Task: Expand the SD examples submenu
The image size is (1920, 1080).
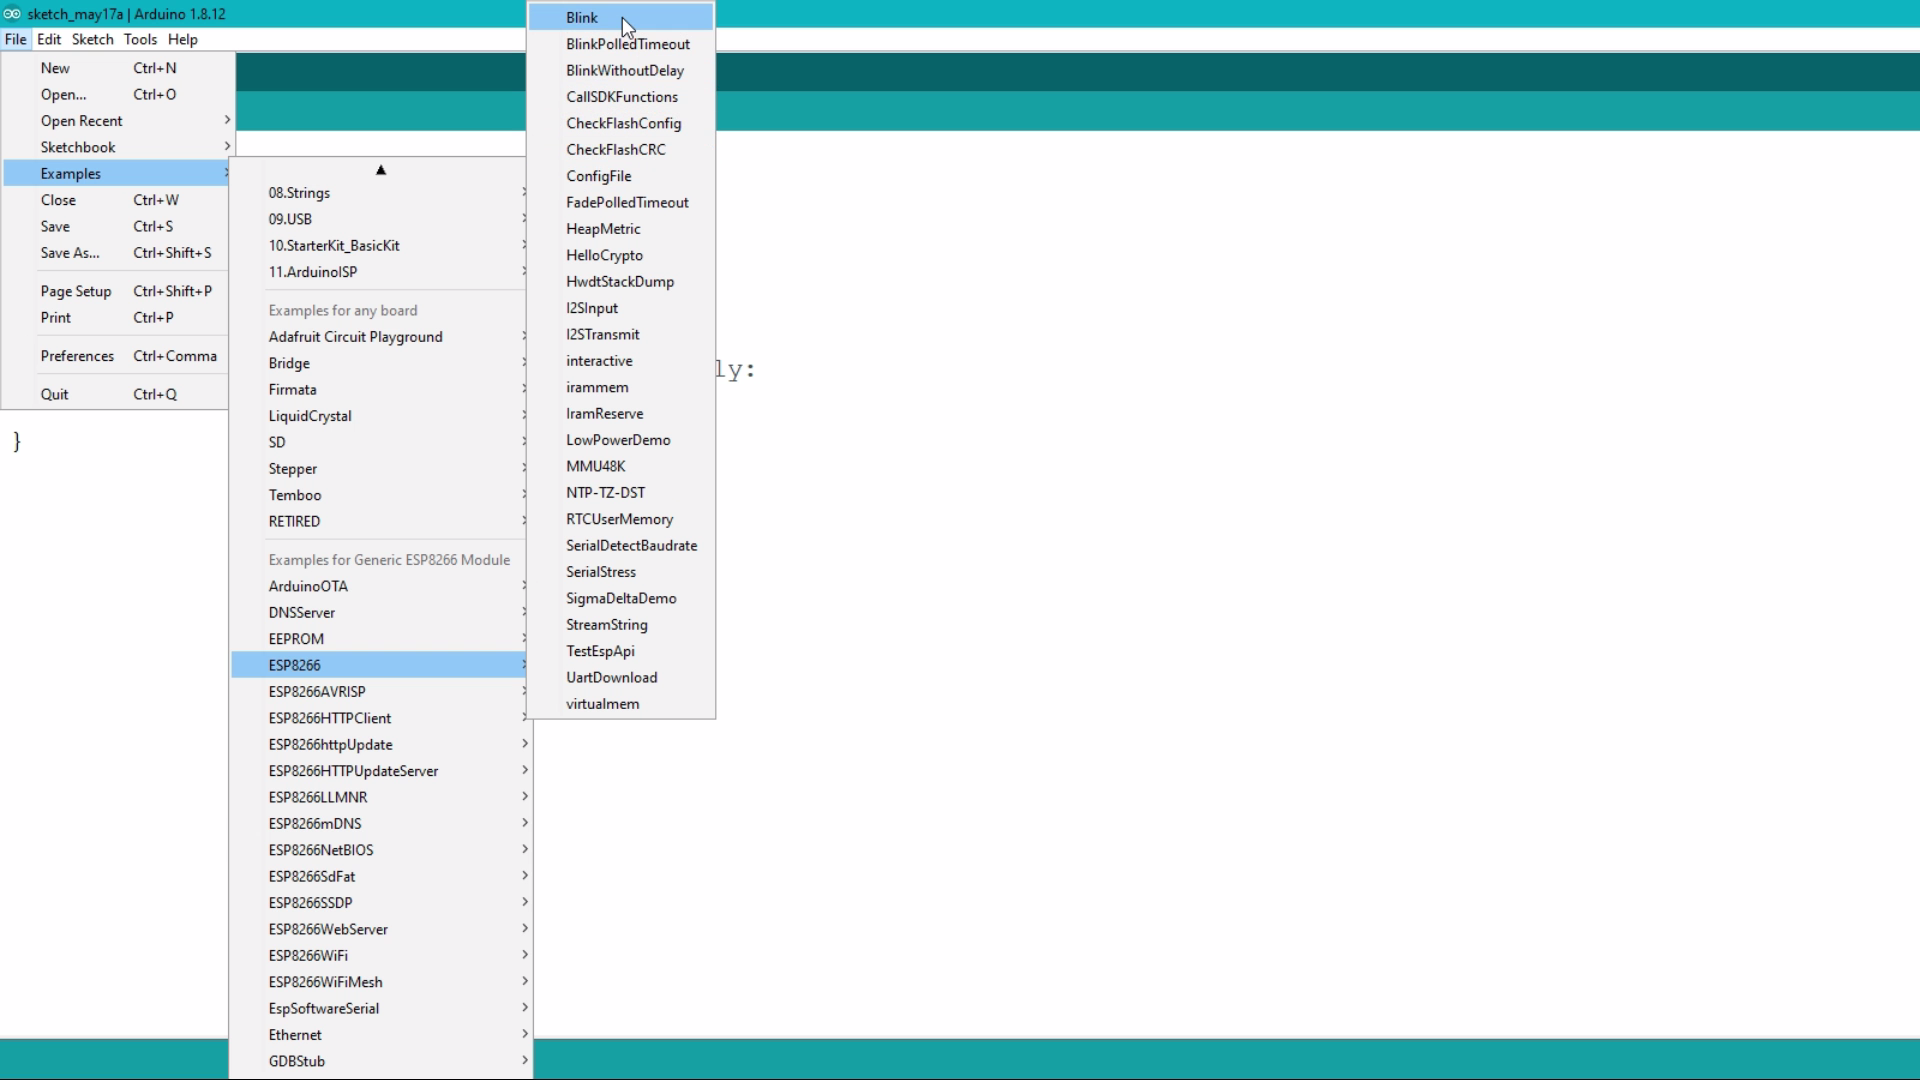Action: pyautogui.click(x=380, y=442)
